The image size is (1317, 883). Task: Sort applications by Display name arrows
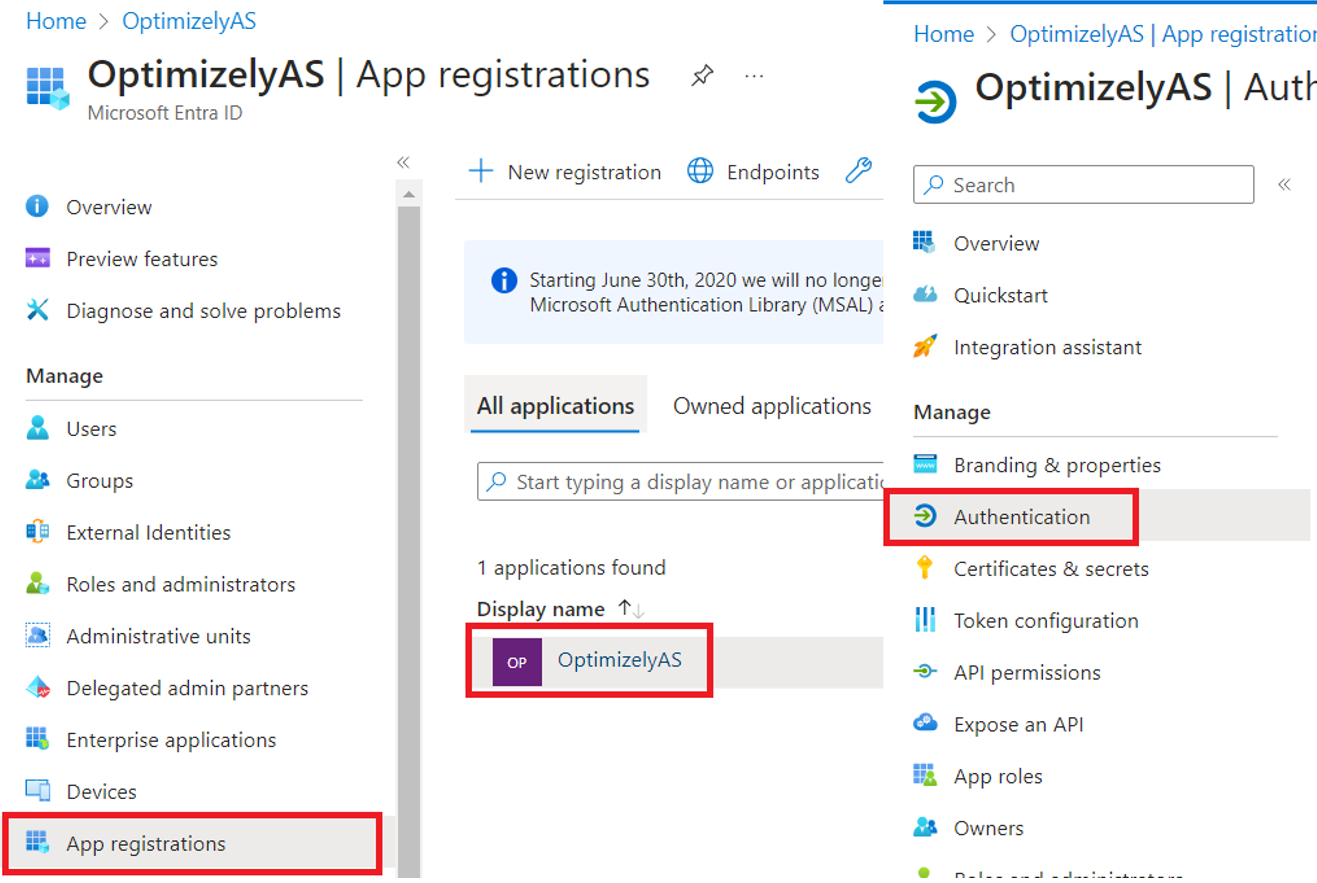click(631, 609)
